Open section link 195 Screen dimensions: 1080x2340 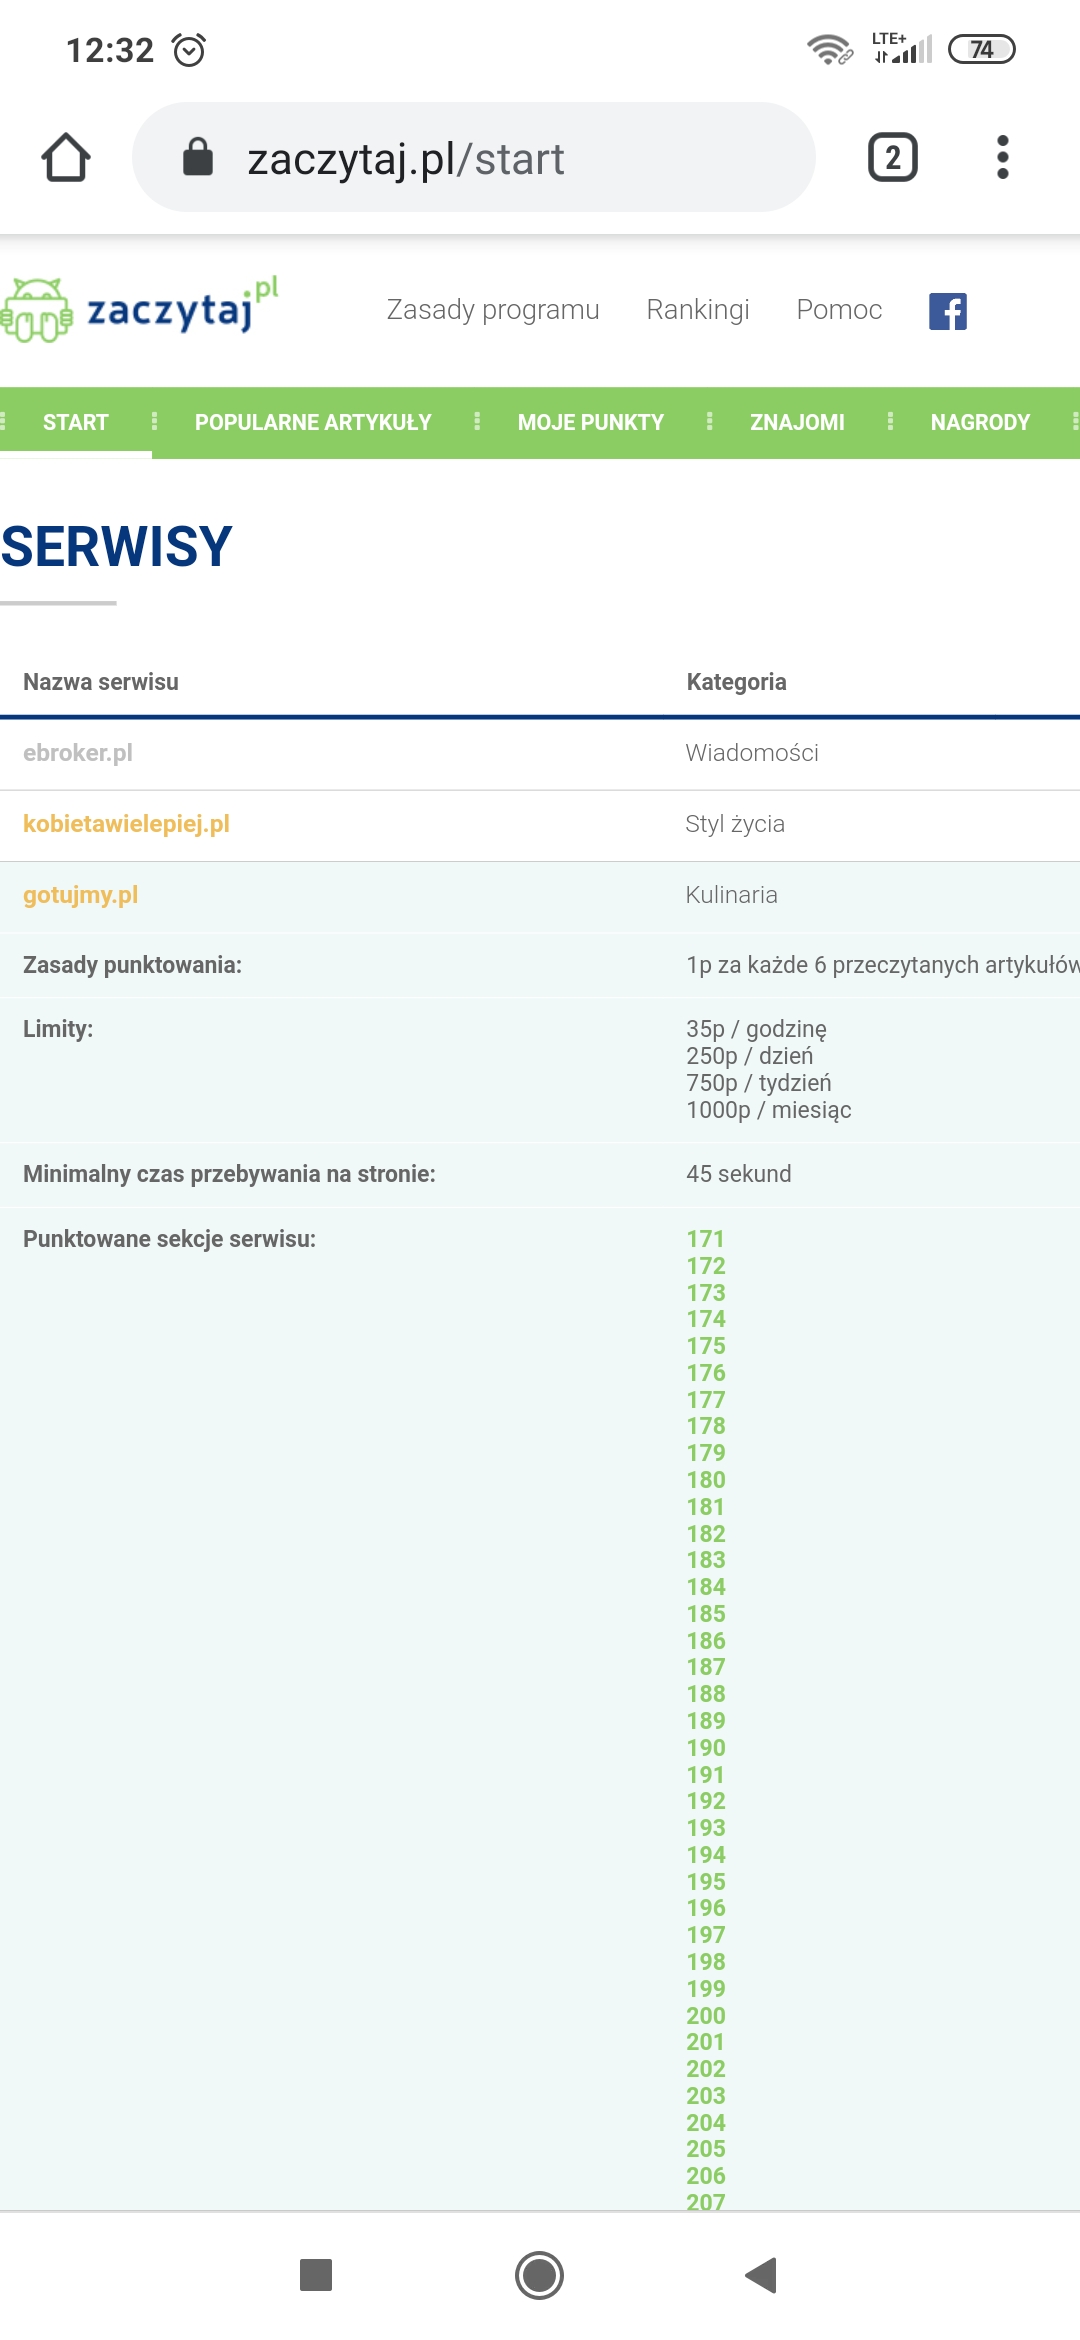(705, 1882)
